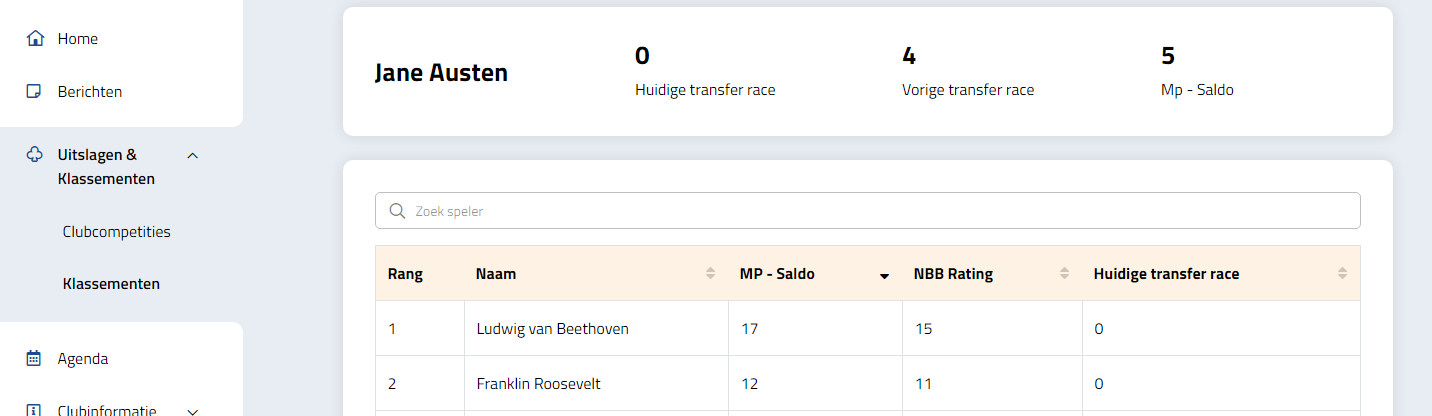
Task: Sort table by Naam column arrows
Action: 710,274
